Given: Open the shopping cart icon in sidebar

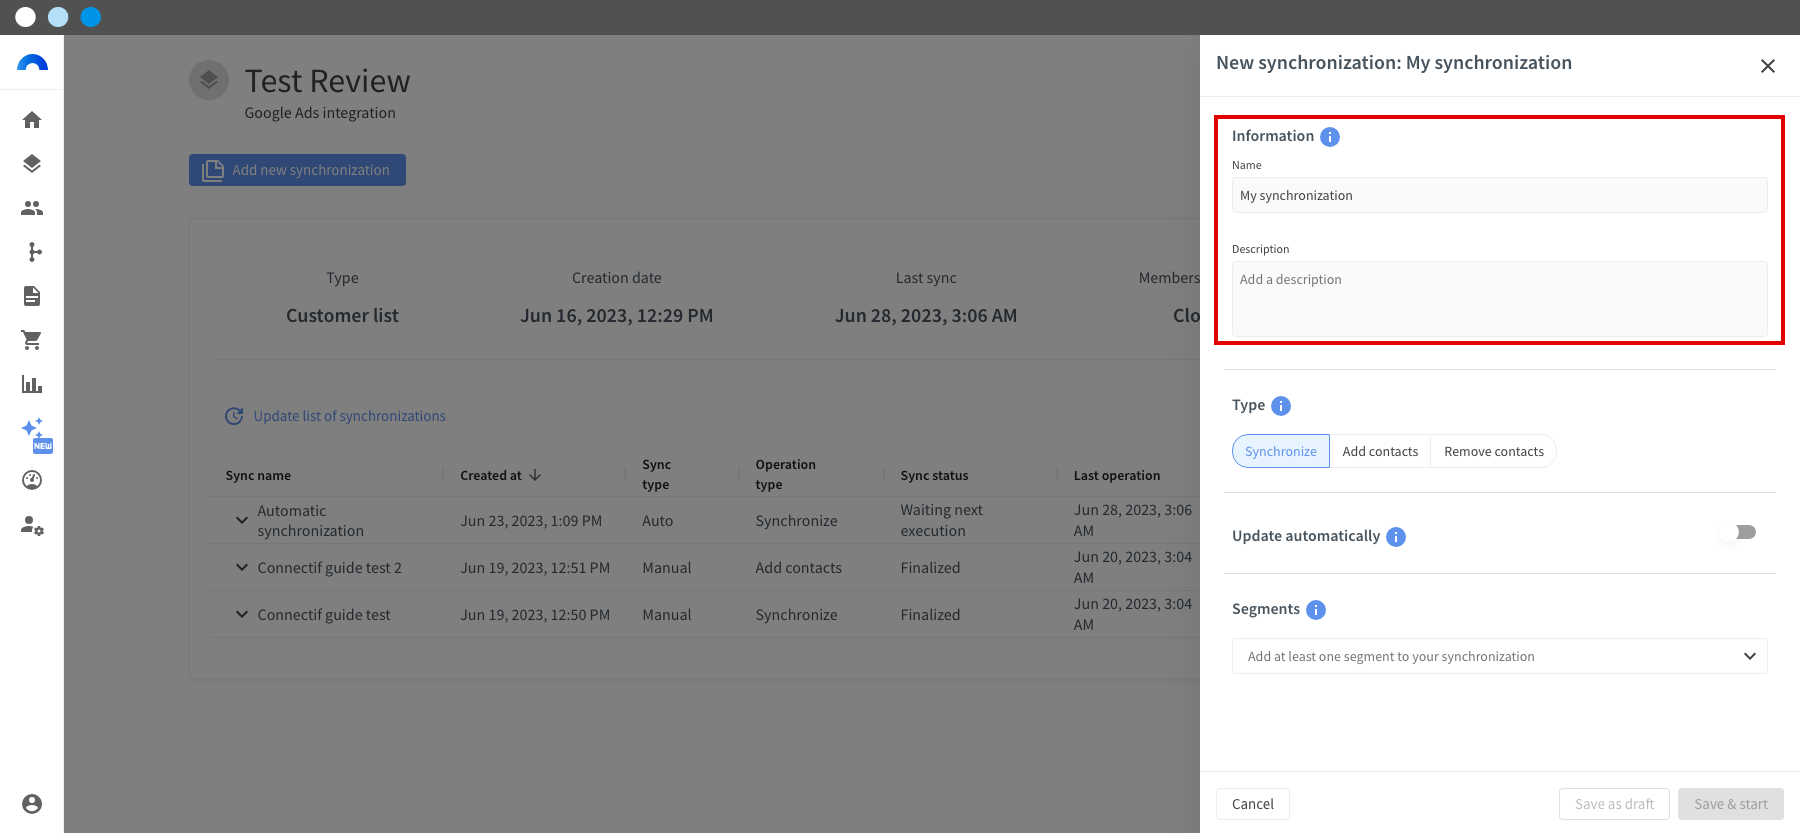Looking at the screenshot, I should point(32,340).
